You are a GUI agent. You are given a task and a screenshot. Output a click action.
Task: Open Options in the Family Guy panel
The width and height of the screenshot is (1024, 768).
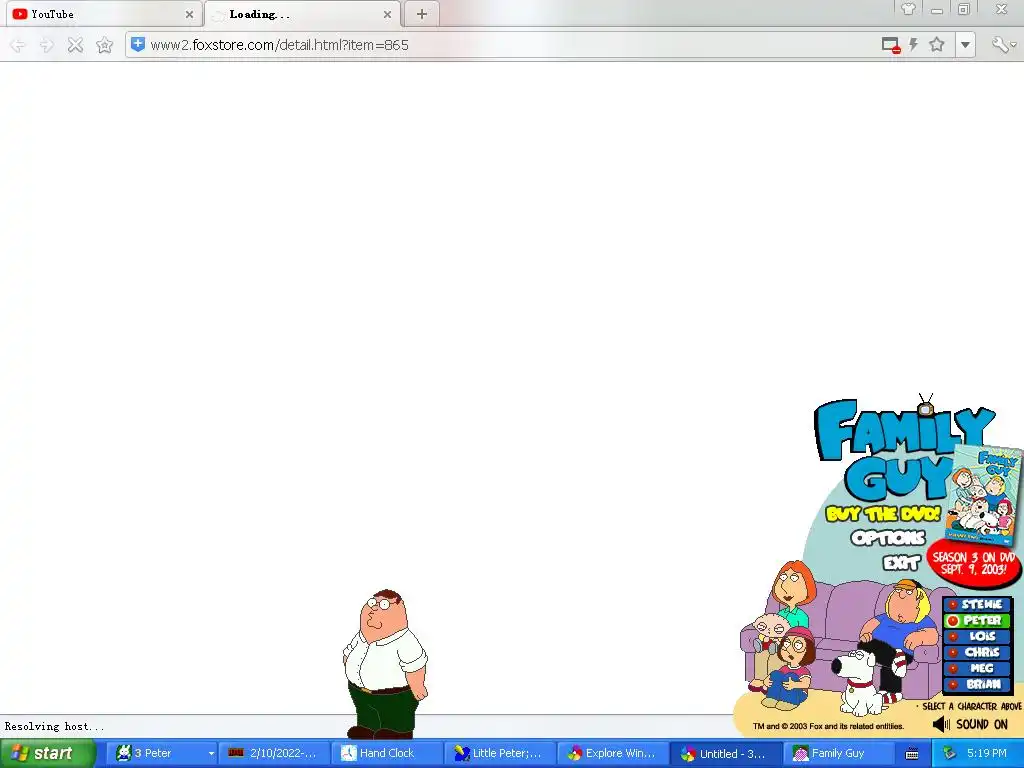point(888,538)
